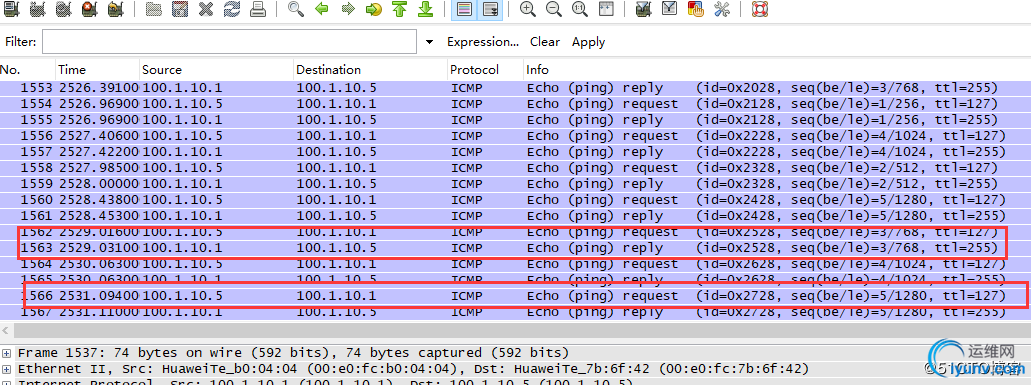Apply the display filter
Viewport: 1031px width, 385px height.
(x=588, y=42)
